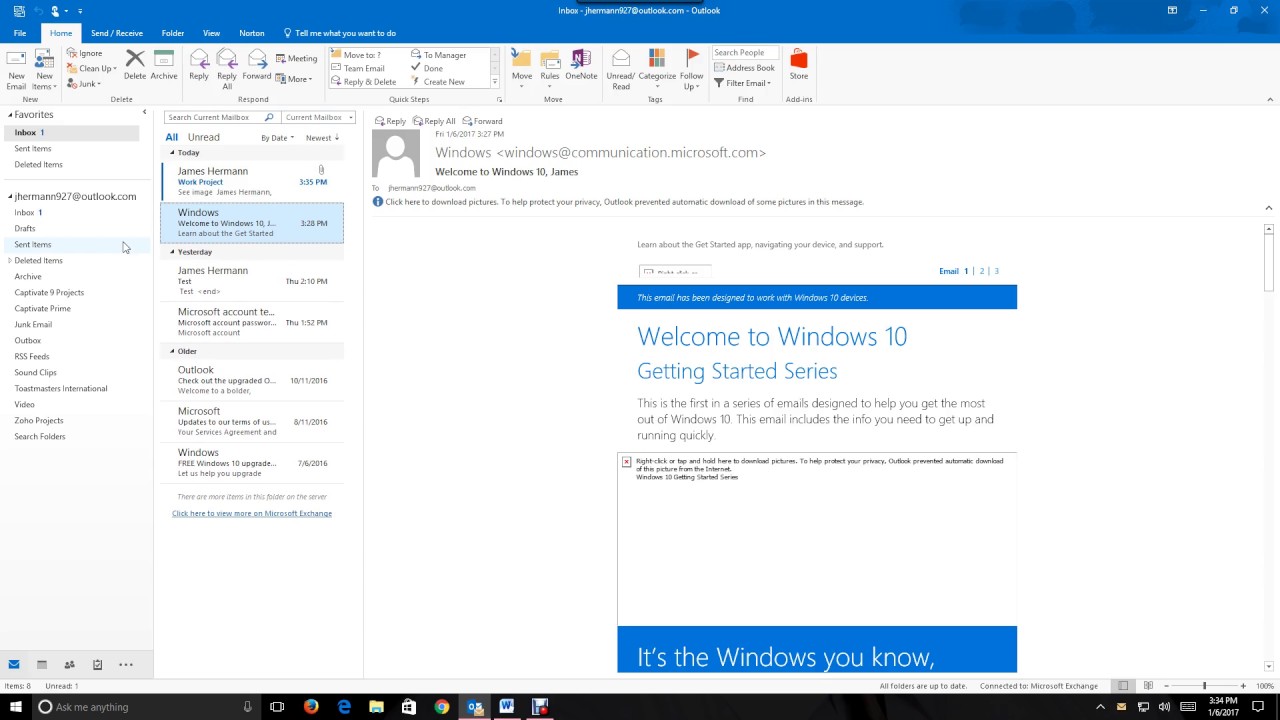Switch to People view icon

(x=70, y=665)
